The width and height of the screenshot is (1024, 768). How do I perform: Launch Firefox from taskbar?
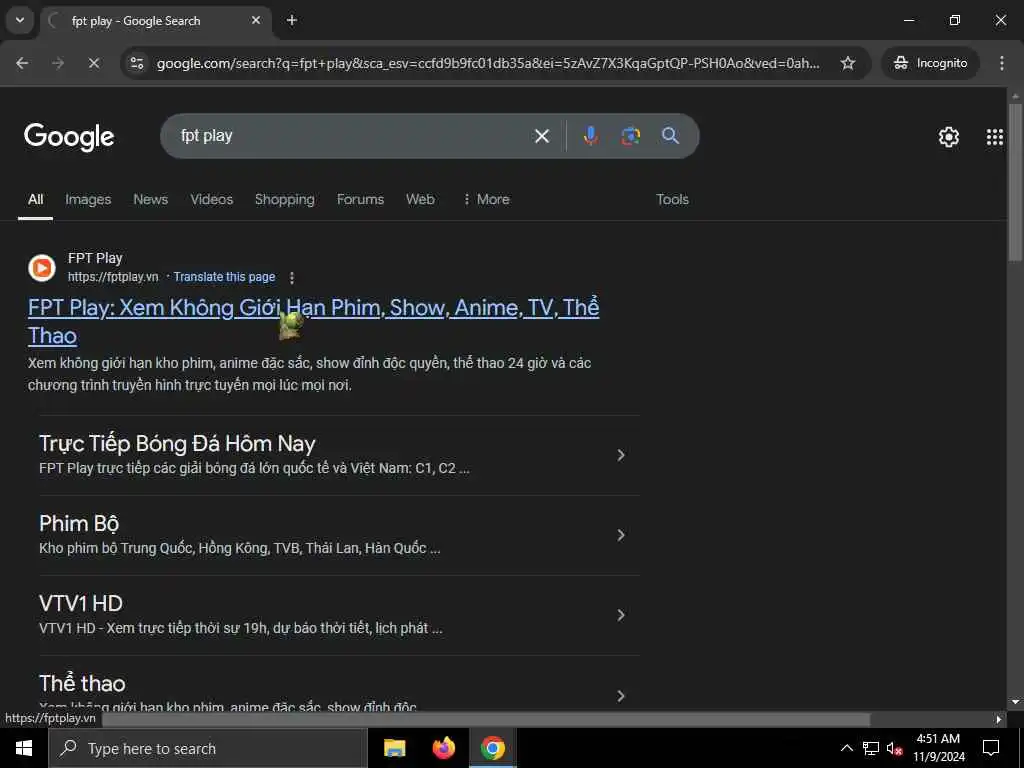click(443, 748)
